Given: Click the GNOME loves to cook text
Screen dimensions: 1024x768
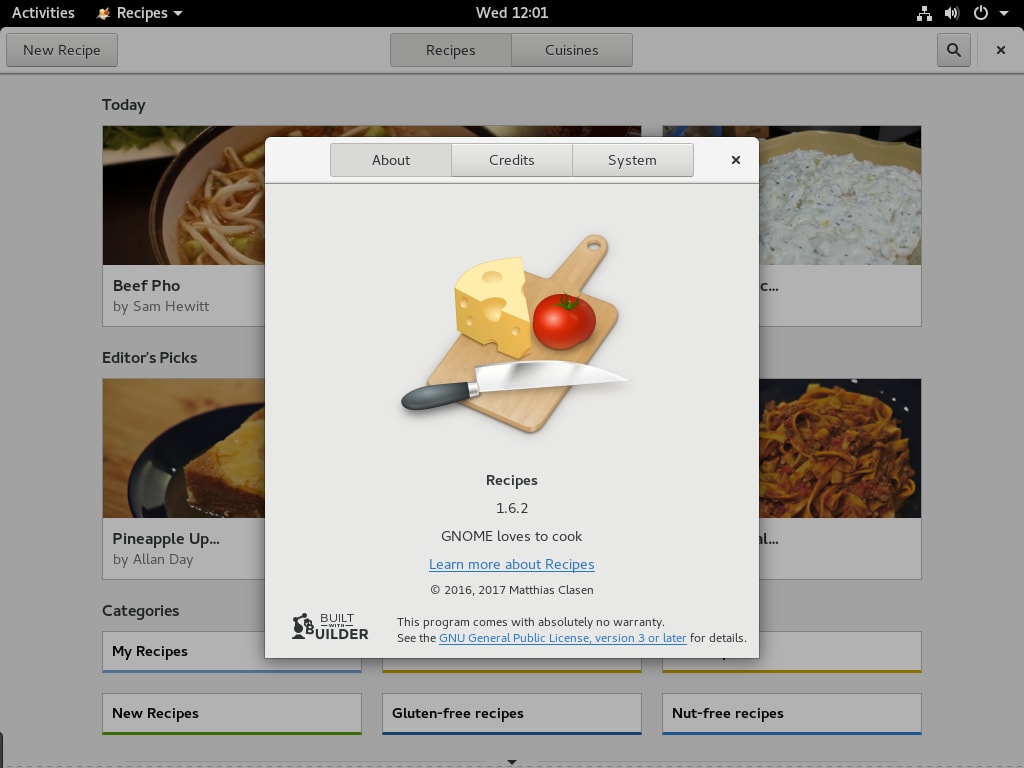Looking at the screenshot, I should [x=511, y=536].
